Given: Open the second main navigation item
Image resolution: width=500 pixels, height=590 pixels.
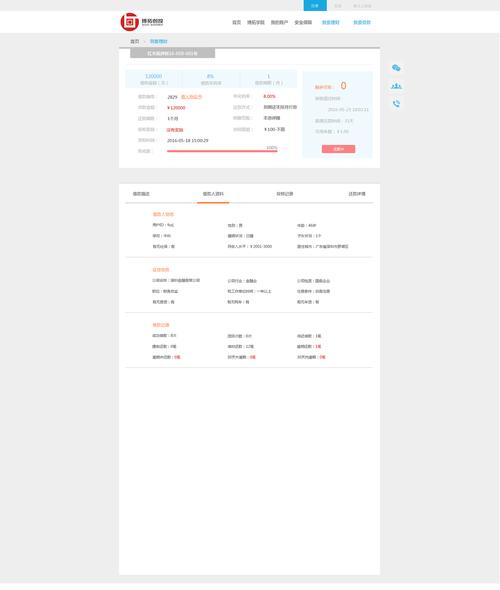Looking at the screenshot, I should click(256, 23).
